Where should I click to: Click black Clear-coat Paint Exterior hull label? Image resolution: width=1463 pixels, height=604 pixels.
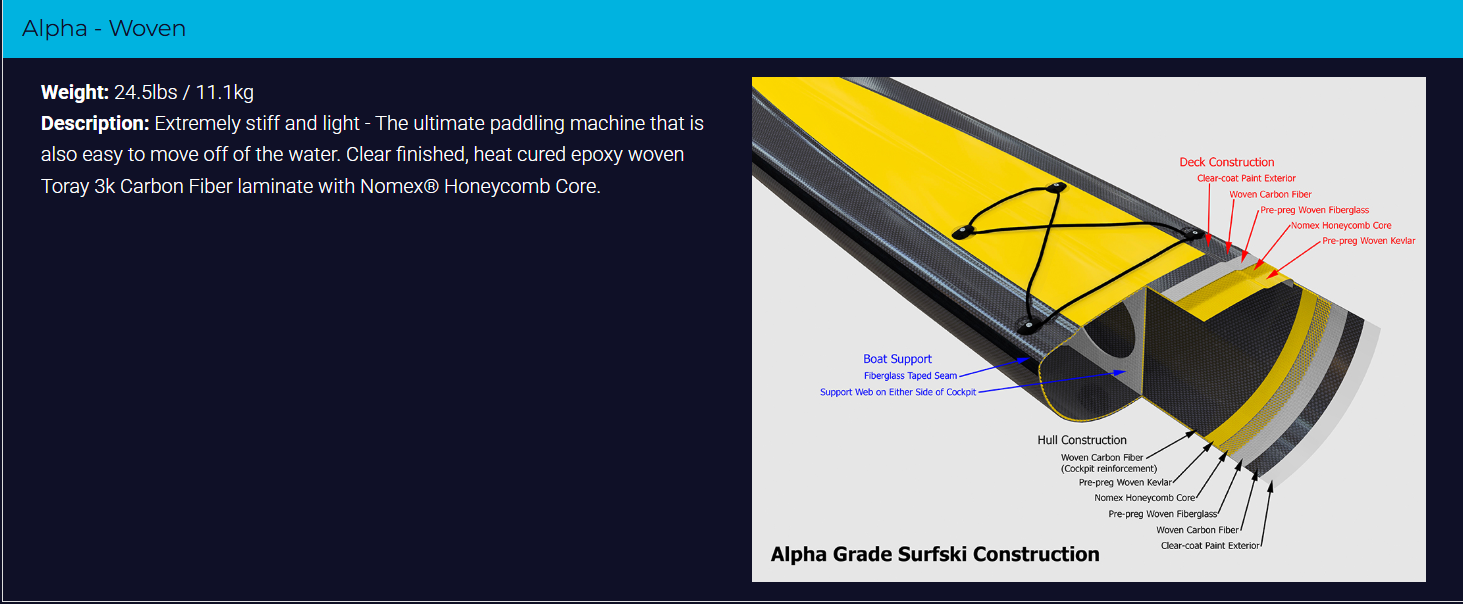[1210, 546]
